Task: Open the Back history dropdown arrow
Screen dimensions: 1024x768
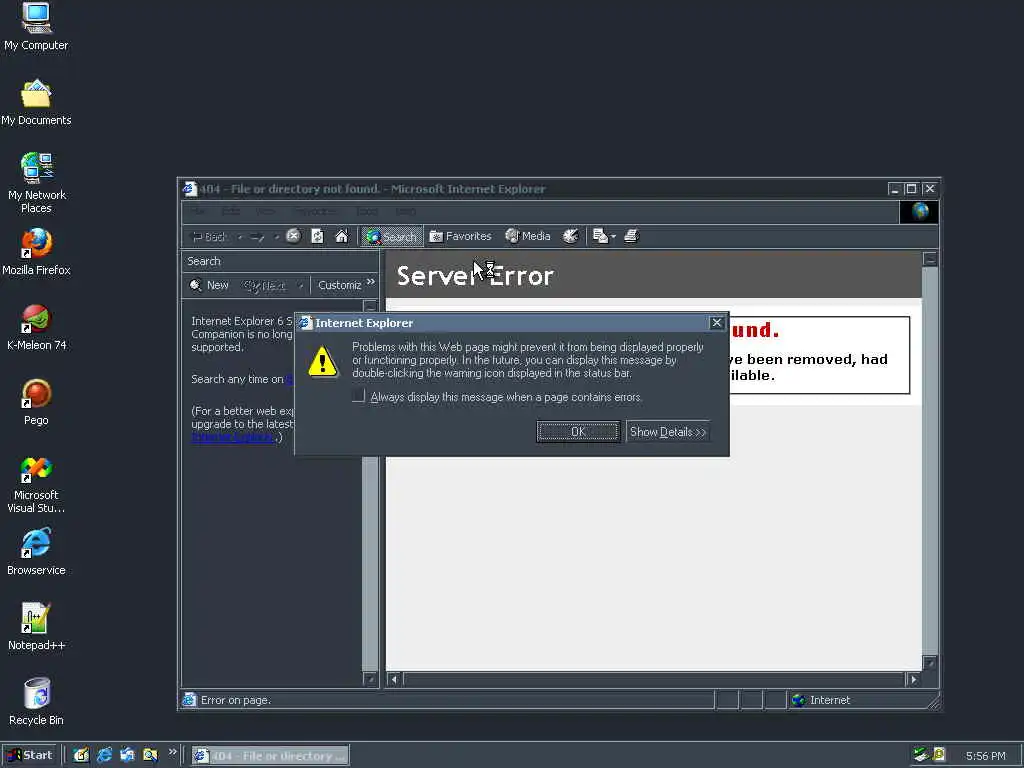Action: tap(240, 236)
